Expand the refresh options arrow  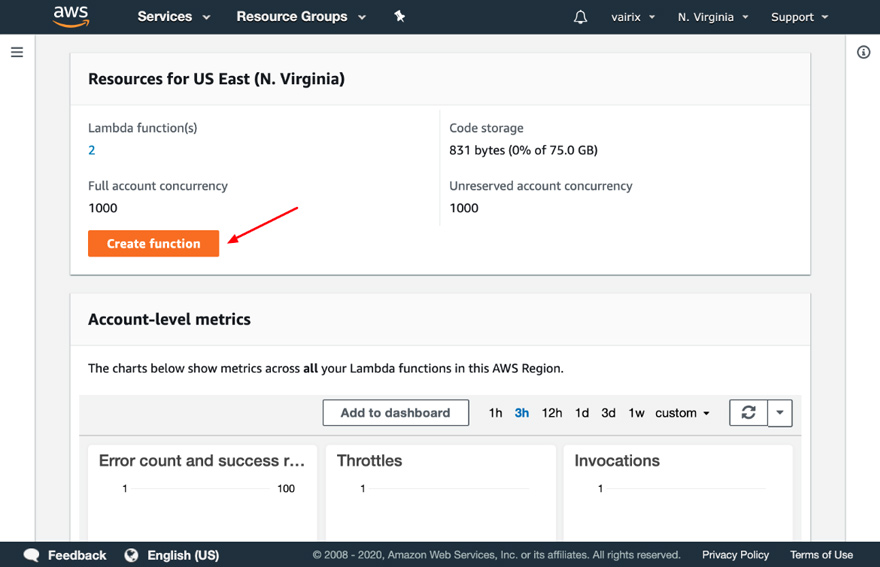click(780, 413)
